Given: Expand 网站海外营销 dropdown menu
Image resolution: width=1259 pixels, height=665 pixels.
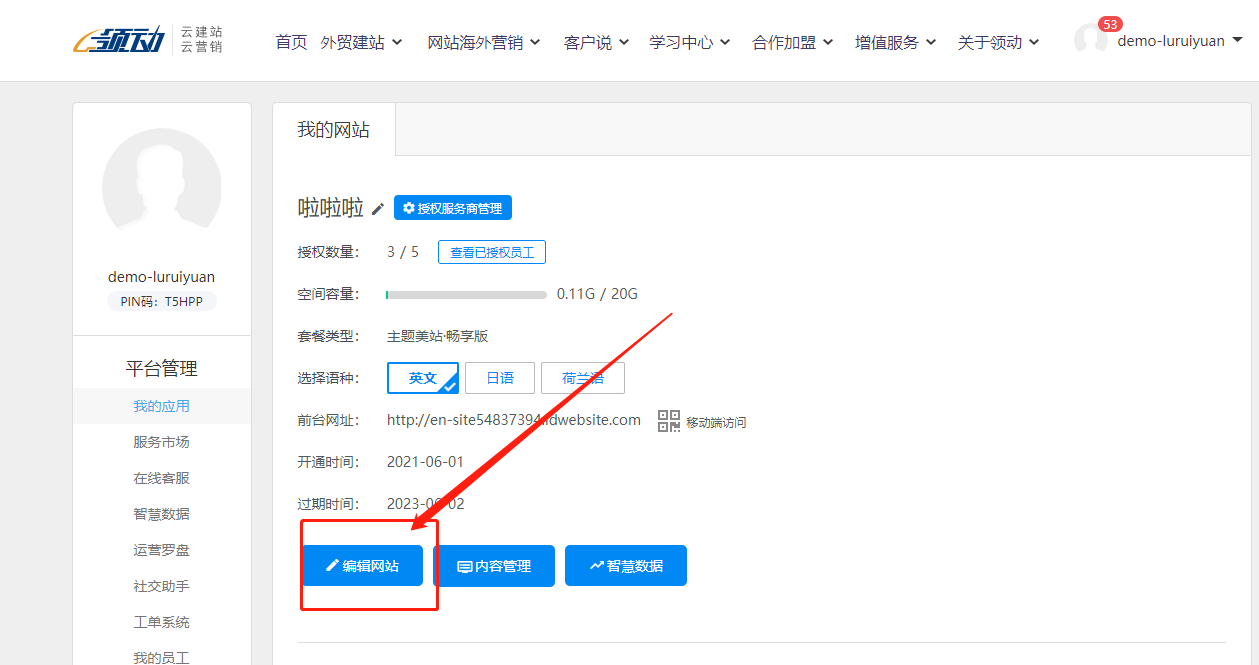Looking at the screenshot, I should click(483, 42).
